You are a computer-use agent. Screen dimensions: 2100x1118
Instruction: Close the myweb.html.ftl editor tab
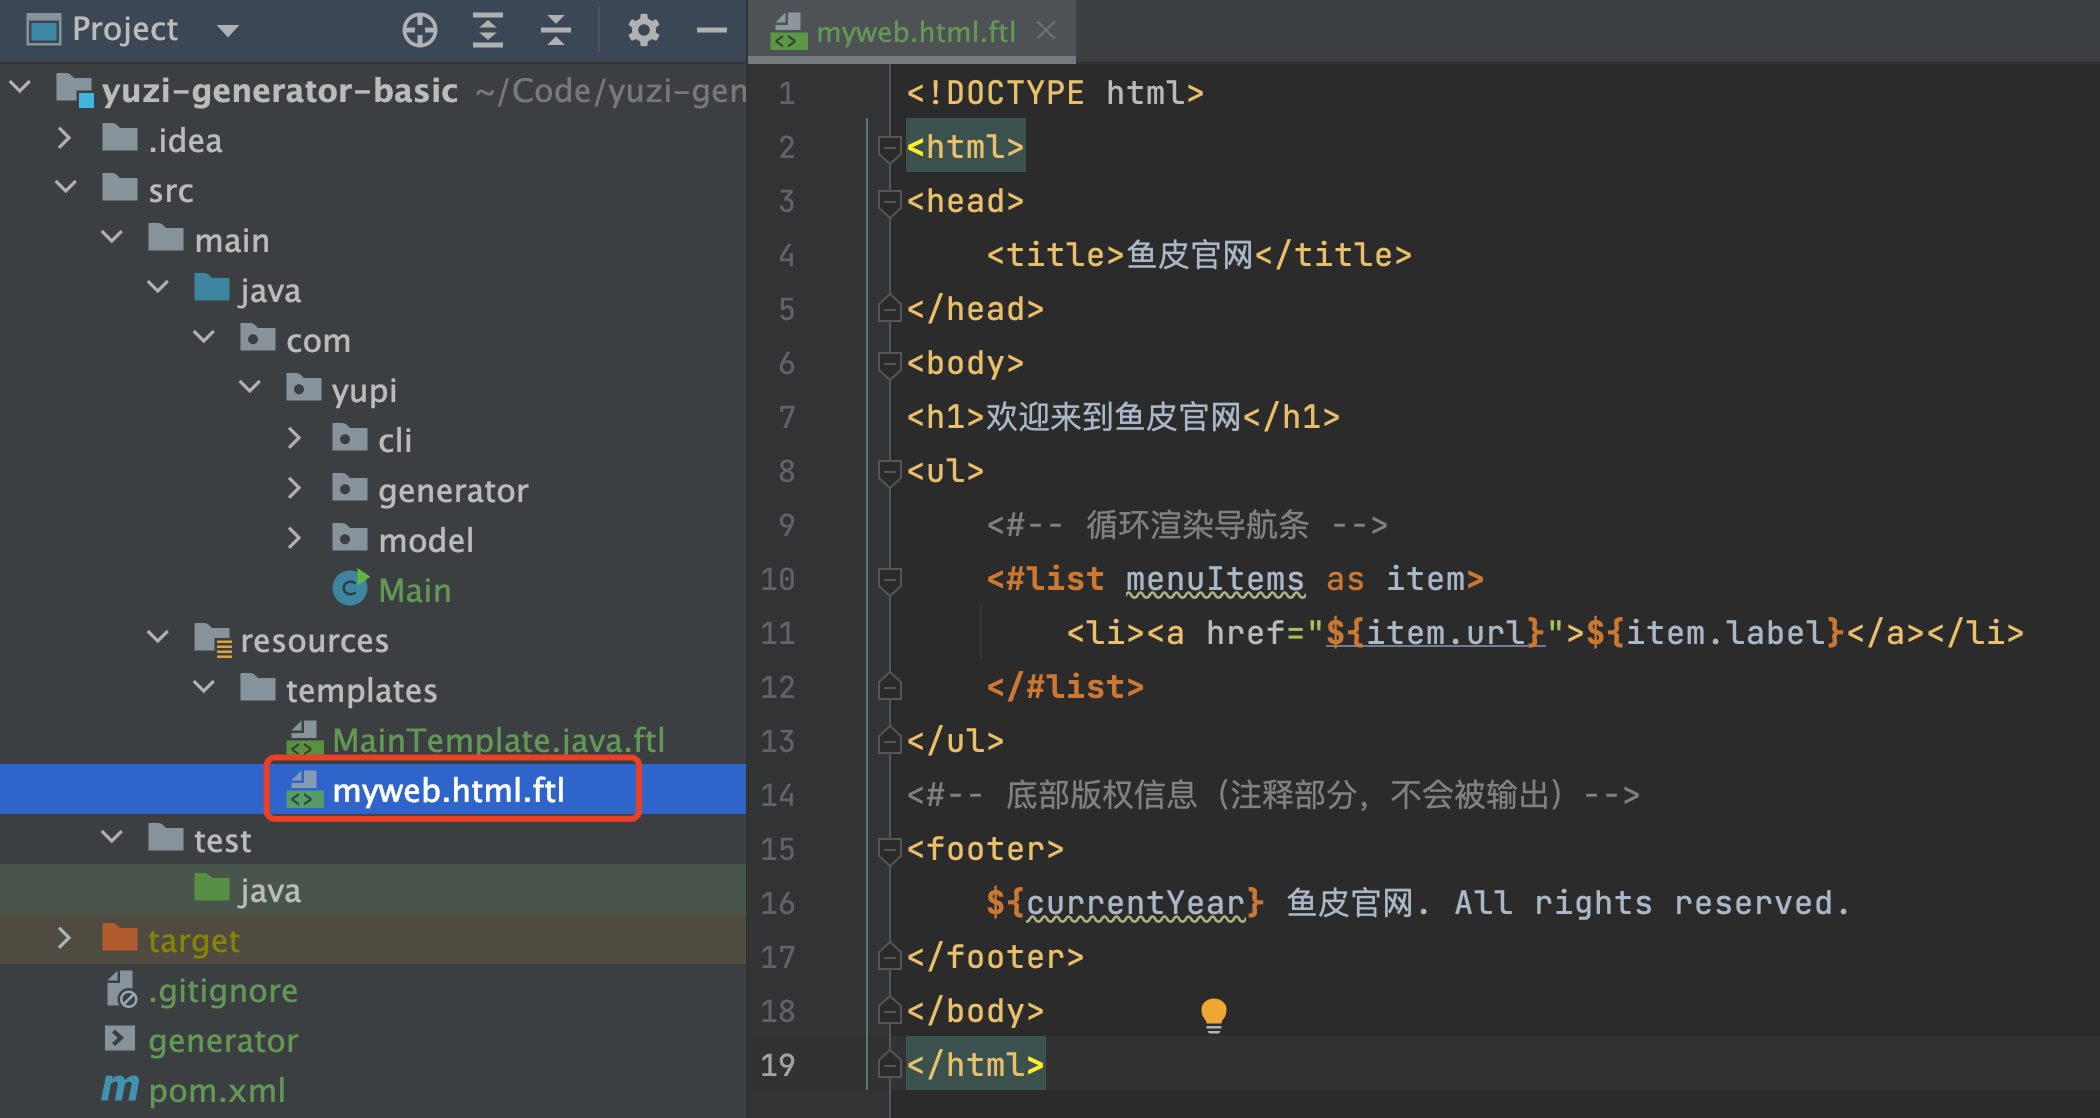[1046, 31]
